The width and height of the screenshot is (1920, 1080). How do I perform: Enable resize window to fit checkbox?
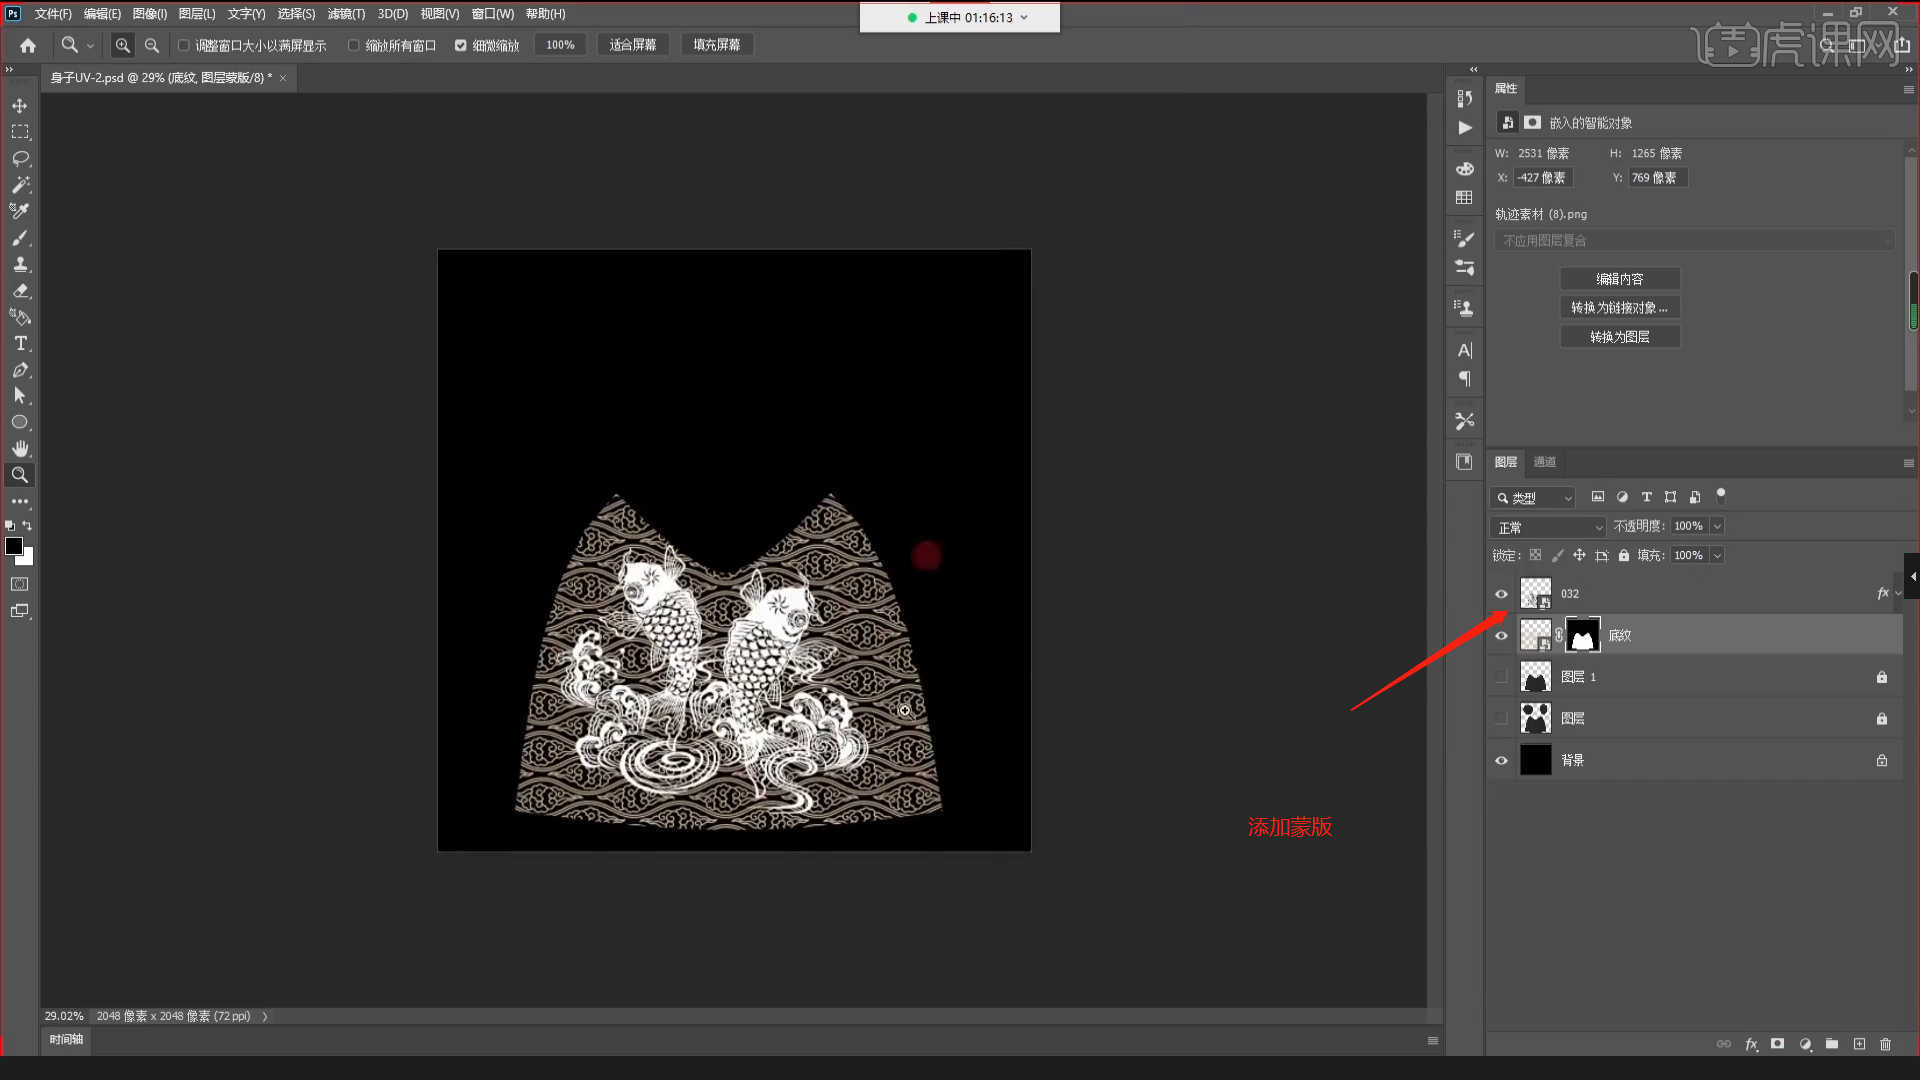(x=184, y=45)
